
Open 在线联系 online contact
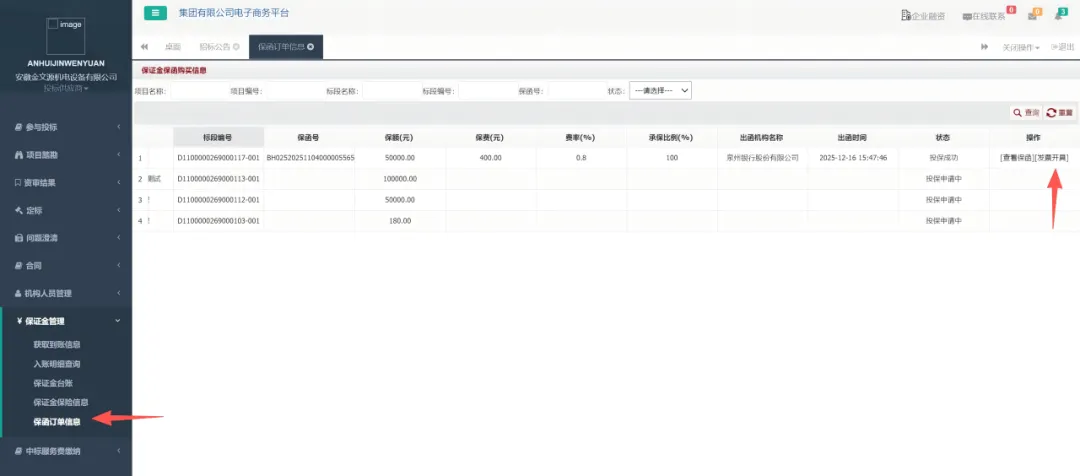984,15
